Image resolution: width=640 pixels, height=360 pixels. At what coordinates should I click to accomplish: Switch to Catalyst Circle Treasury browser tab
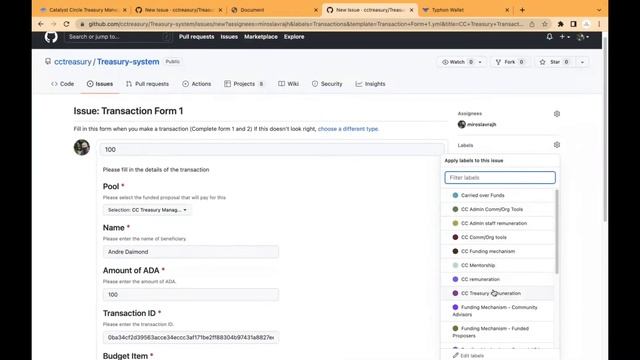click(84, 10)
